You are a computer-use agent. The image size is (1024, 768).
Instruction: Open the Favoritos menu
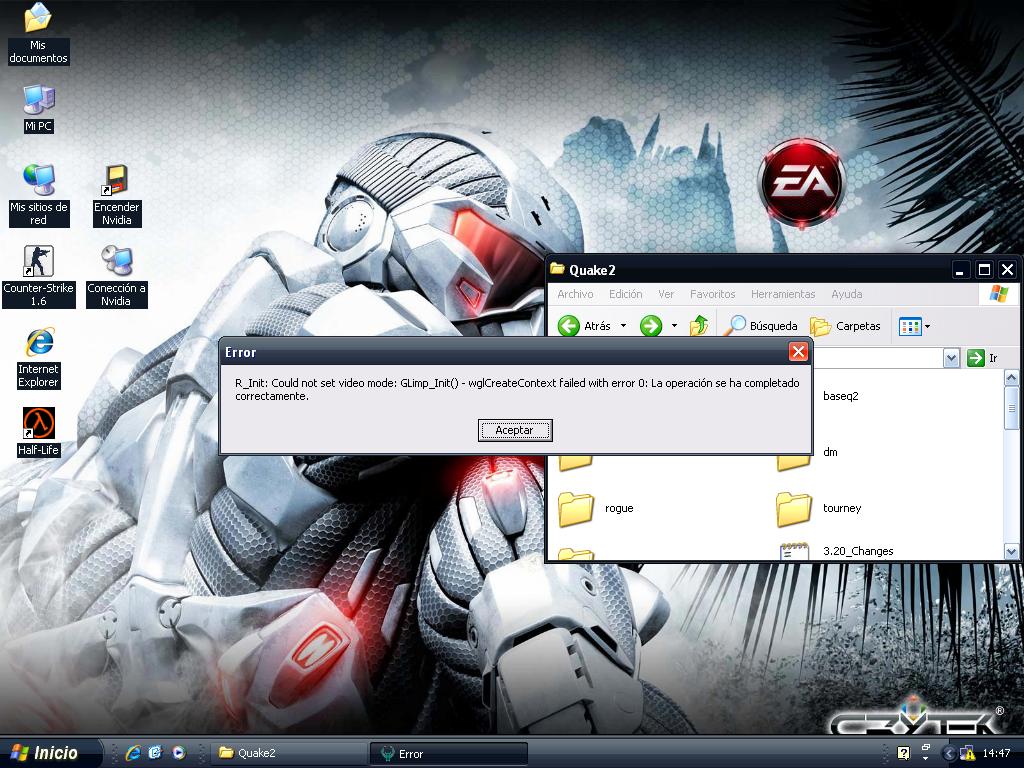[712, 294]
